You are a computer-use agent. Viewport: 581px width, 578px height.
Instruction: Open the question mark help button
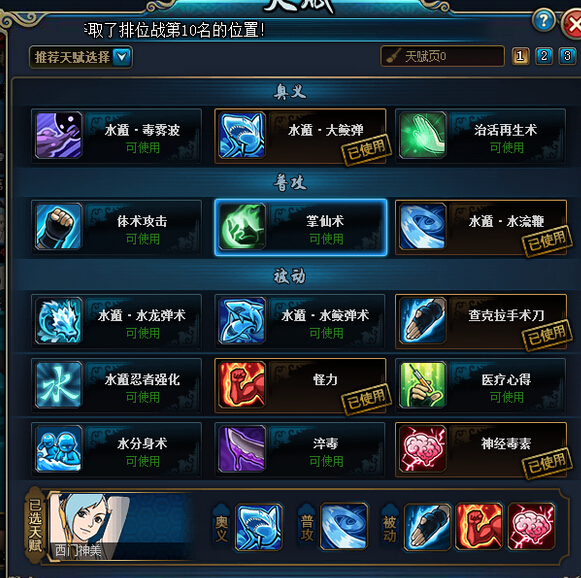click(x=543, y=20)
